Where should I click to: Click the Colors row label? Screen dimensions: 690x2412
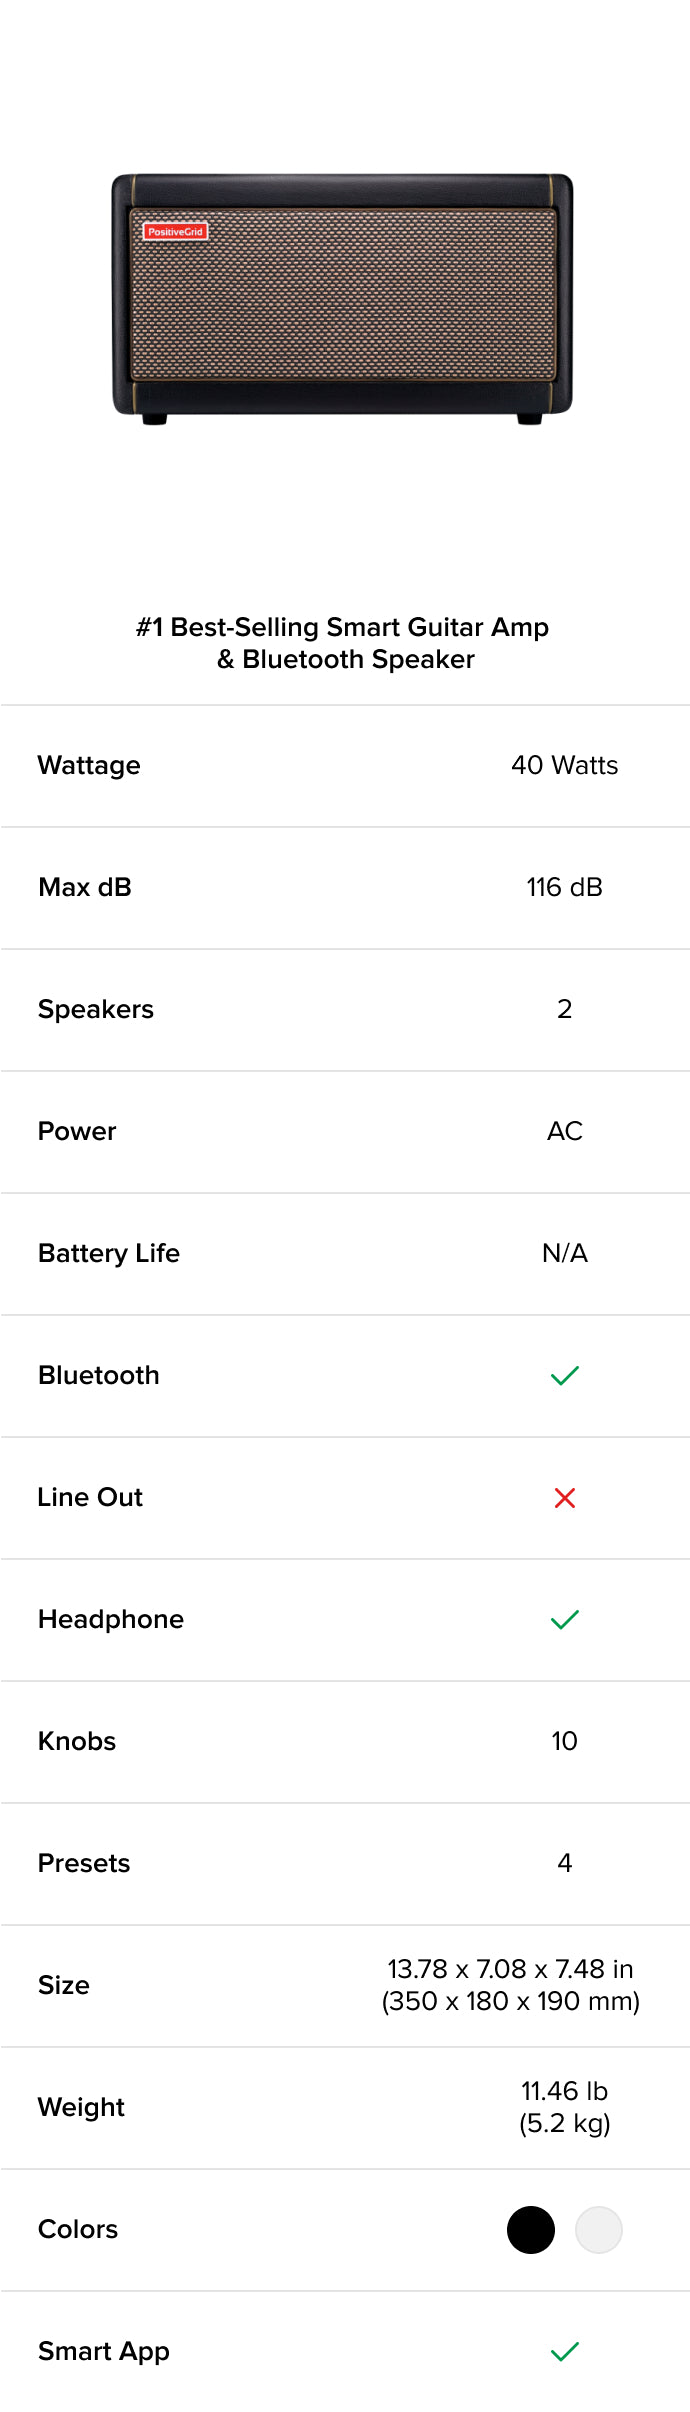pyautogui.click(x=78, y=2229)
